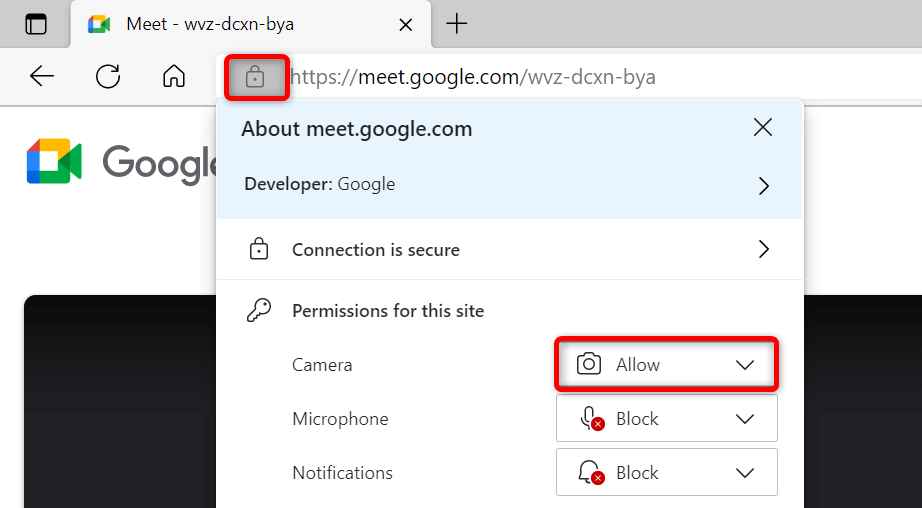Image resolution: width=922 pixels, height=508 pixels.
Task: Open the home page icon
Action: (174, 77)
